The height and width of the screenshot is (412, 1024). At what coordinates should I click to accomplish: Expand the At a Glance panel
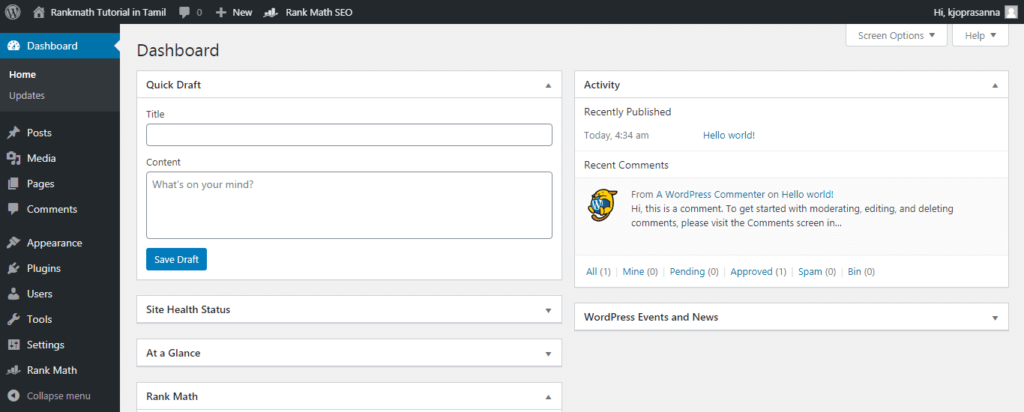click(x=548, y=353)
